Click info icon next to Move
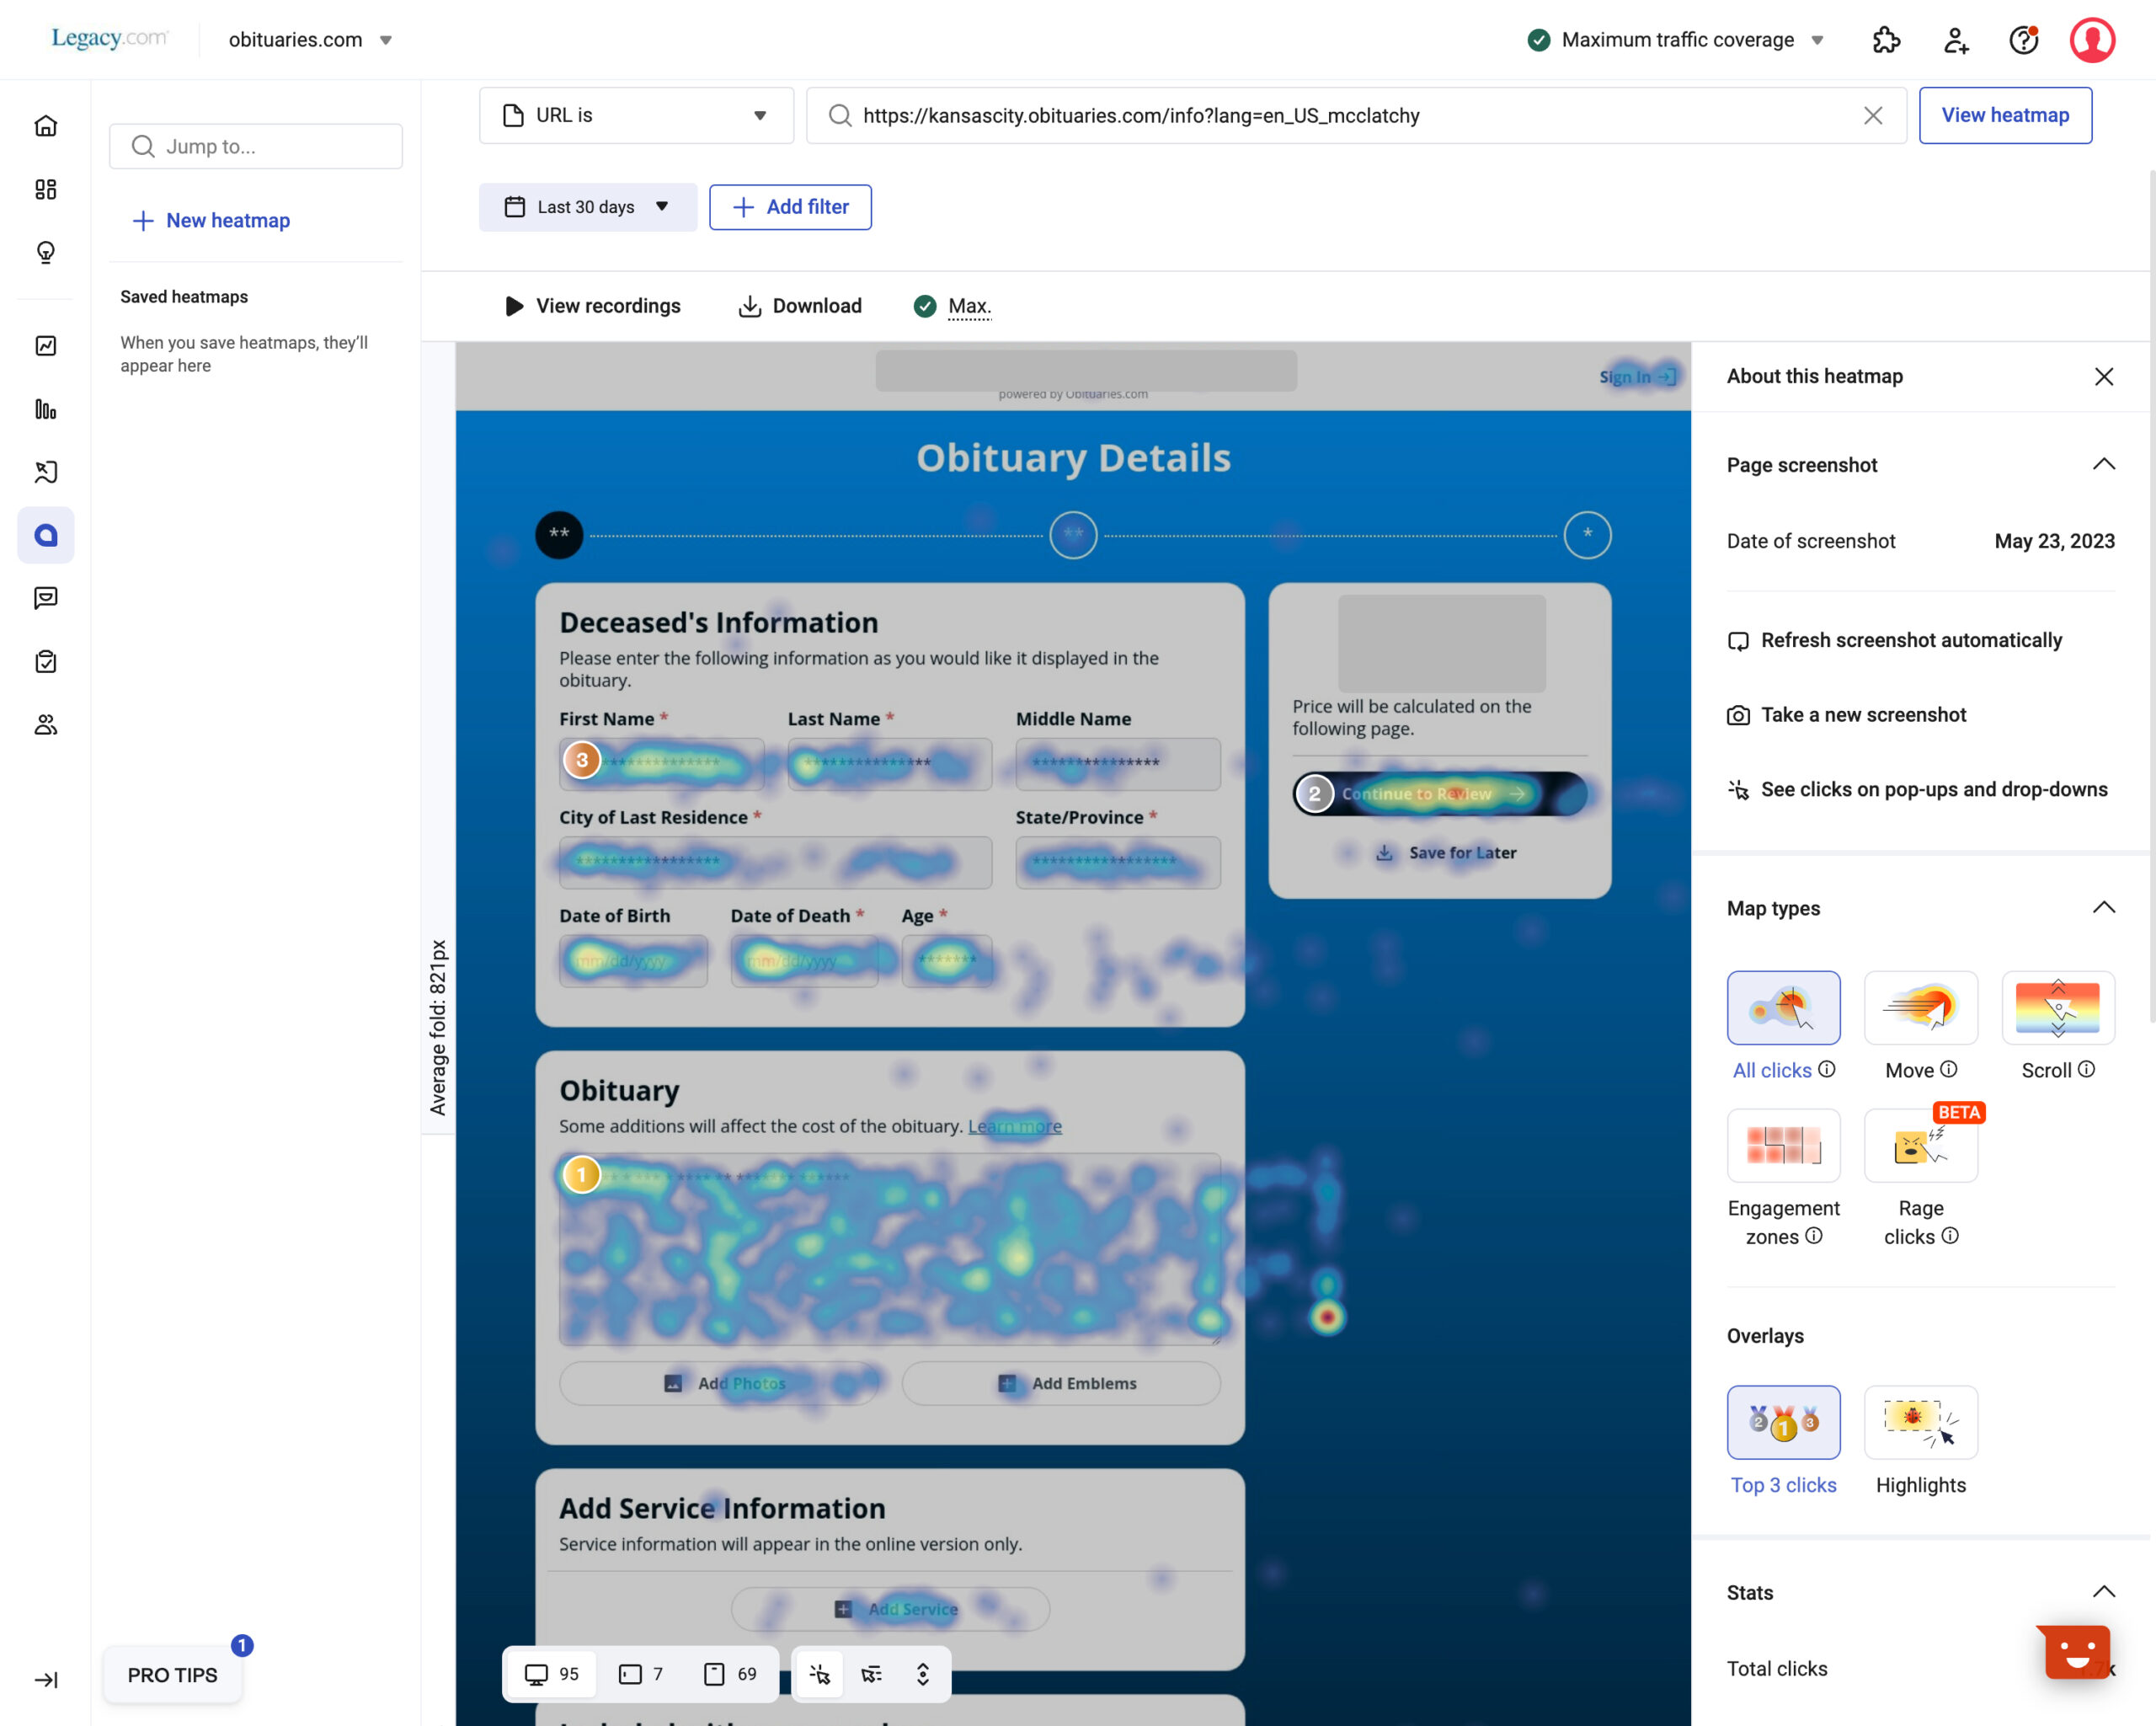The height and width of the screenshot is (1726, 2156). [x=1948, y=1069]
